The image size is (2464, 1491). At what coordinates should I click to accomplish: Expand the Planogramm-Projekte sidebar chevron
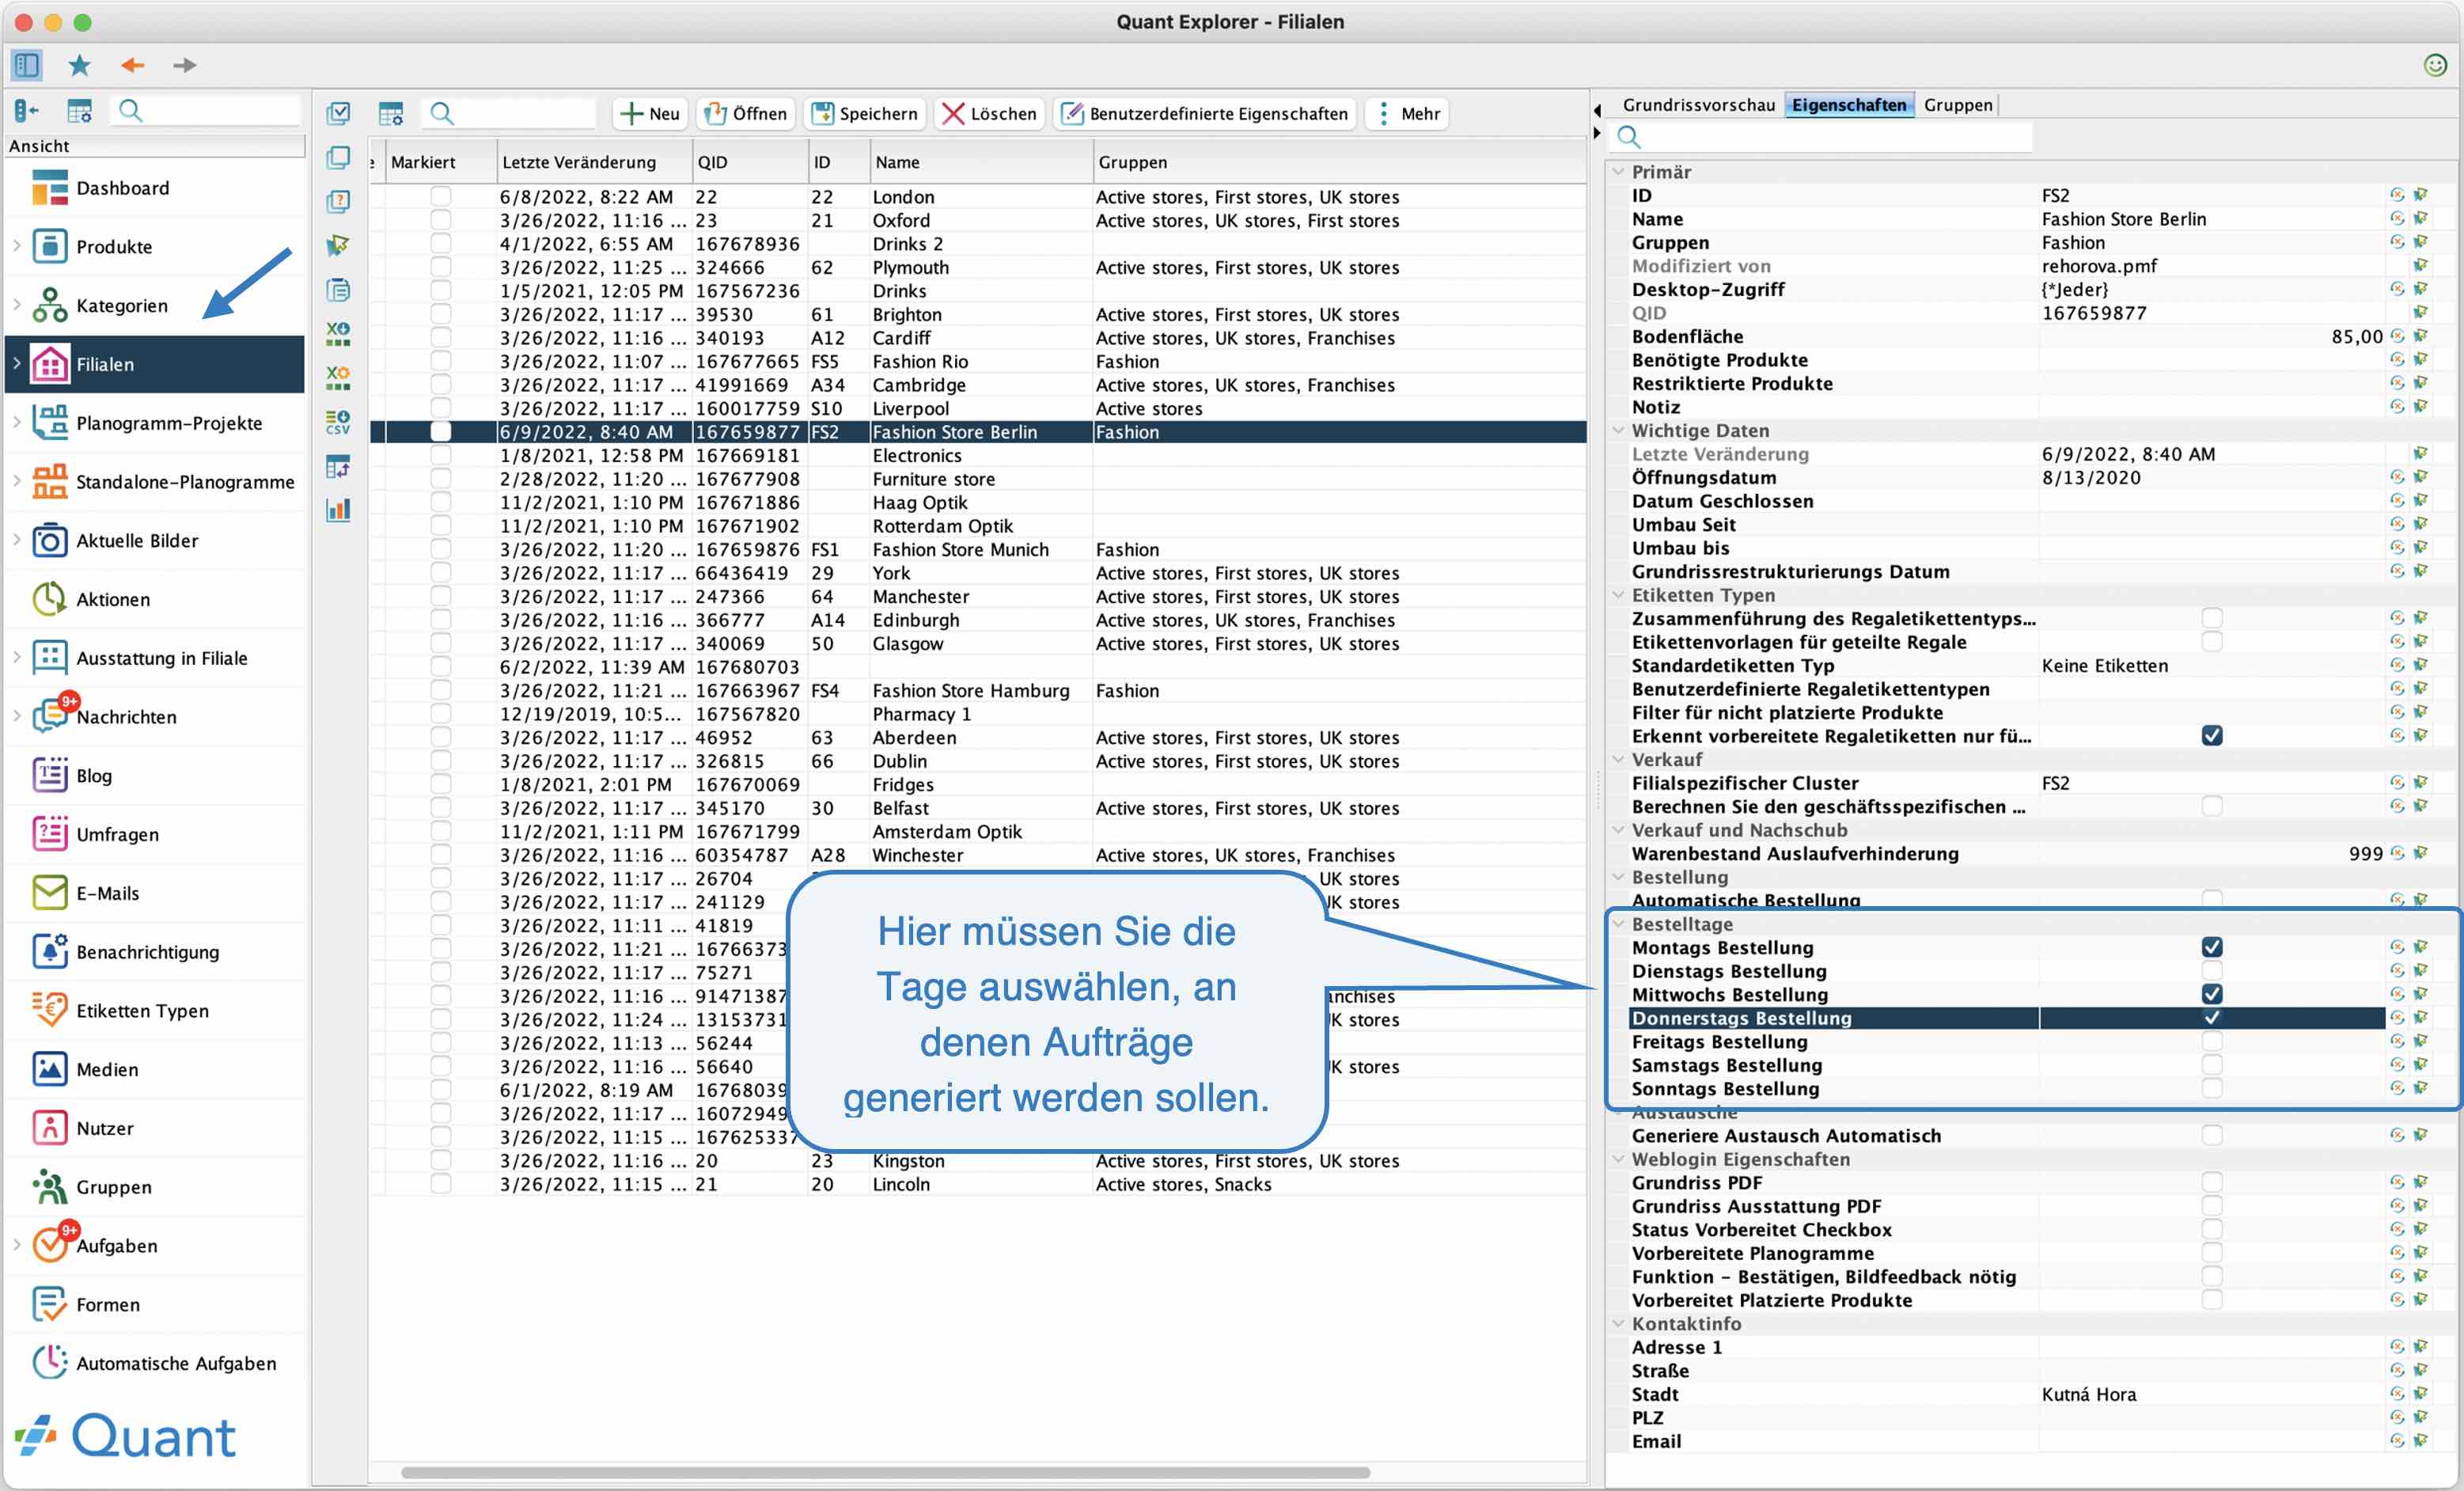click(x=17, y=423)
